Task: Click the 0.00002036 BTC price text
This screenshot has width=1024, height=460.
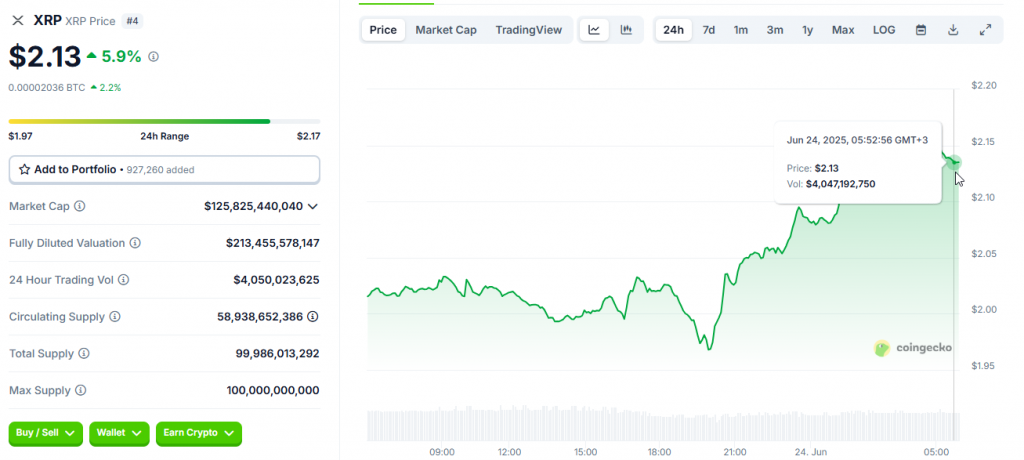Action: click(47, 87)
